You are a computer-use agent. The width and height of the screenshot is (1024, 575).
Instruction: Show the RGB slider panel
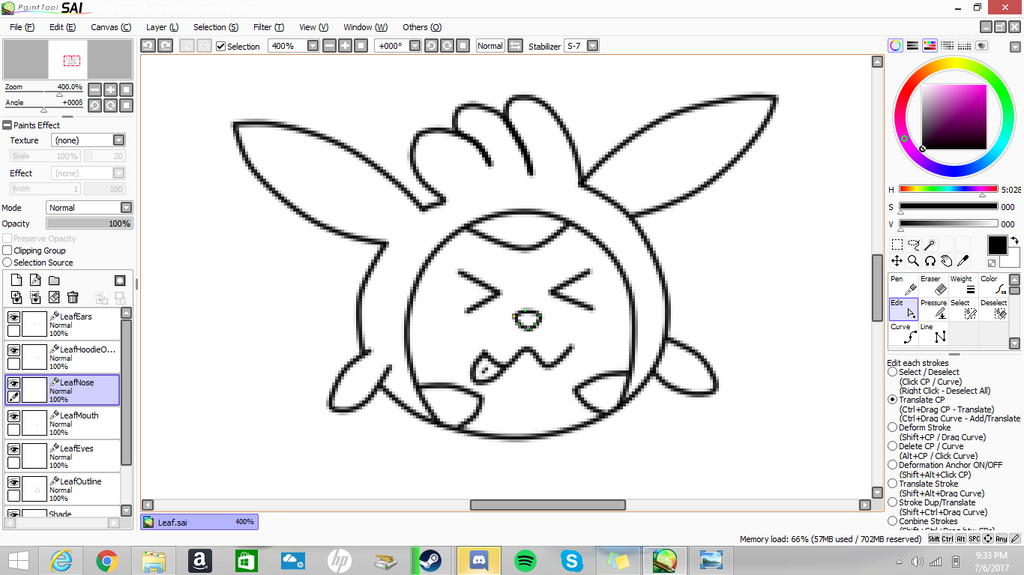pyautogui.click(x=912, y=46)
